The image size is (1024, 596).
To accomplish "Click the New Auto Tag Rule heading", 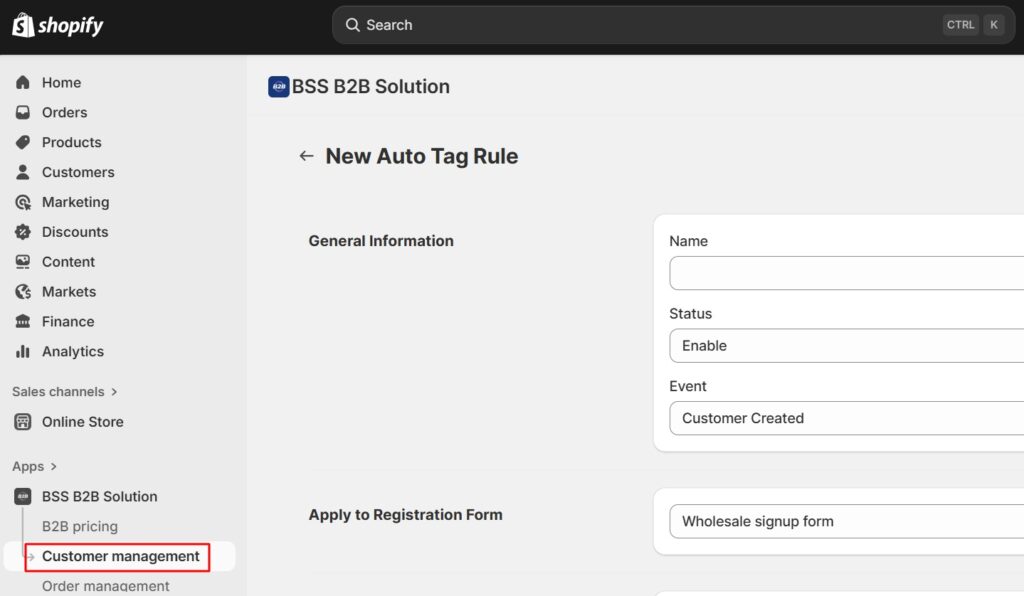I will (422, 156).
